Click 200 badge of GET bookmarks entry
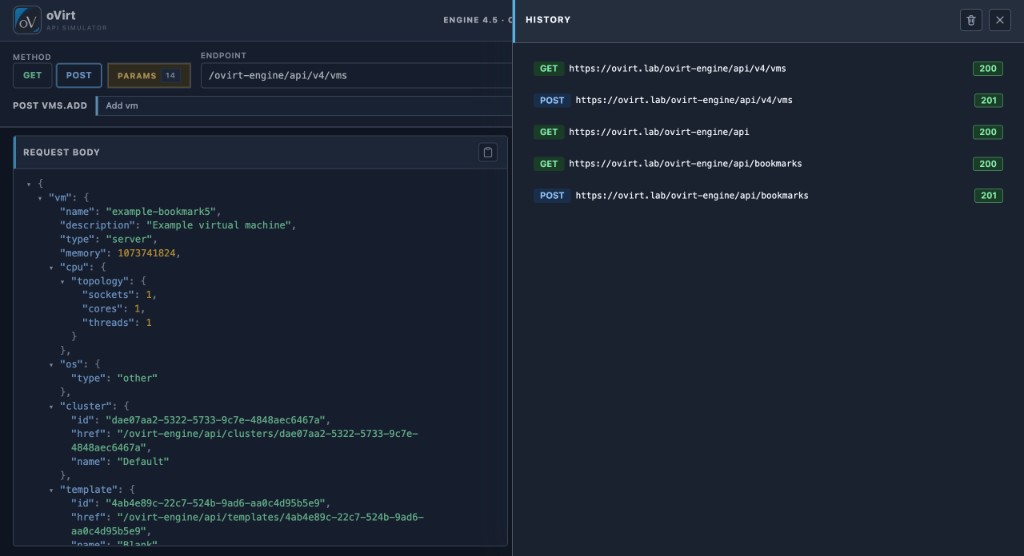 pyautogui.click(x=987, y=163)
